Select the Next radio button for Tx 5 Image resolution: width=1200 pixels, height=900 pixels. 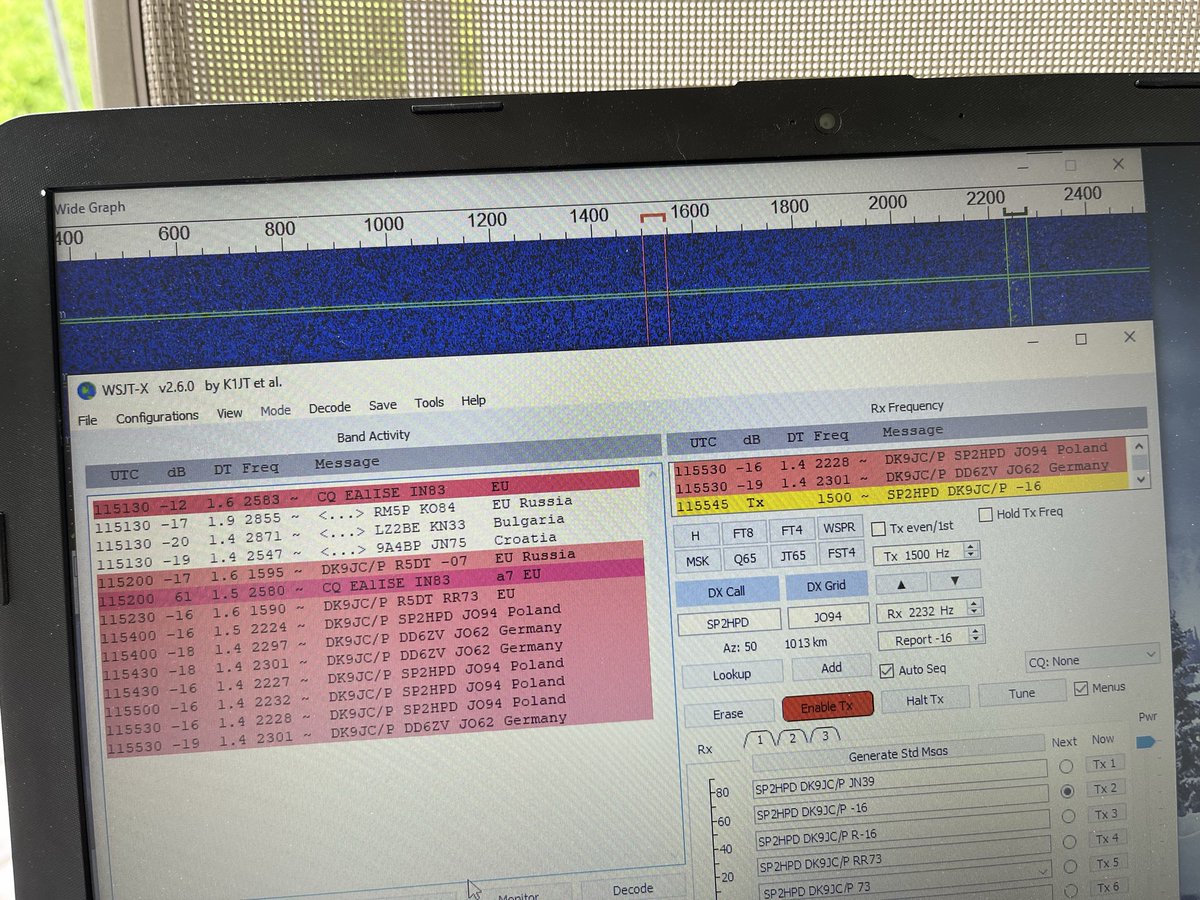coord(1072,864)
